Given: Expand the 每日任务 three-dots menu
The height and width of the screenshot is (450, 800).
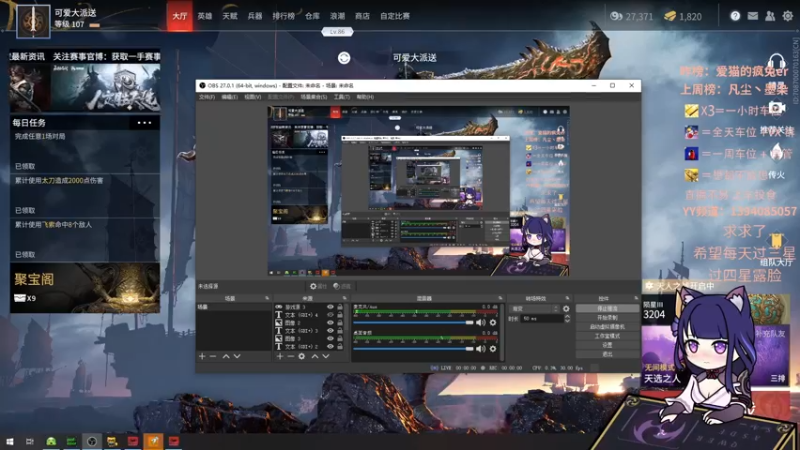Looking at the screenshot, I should 144,123.
